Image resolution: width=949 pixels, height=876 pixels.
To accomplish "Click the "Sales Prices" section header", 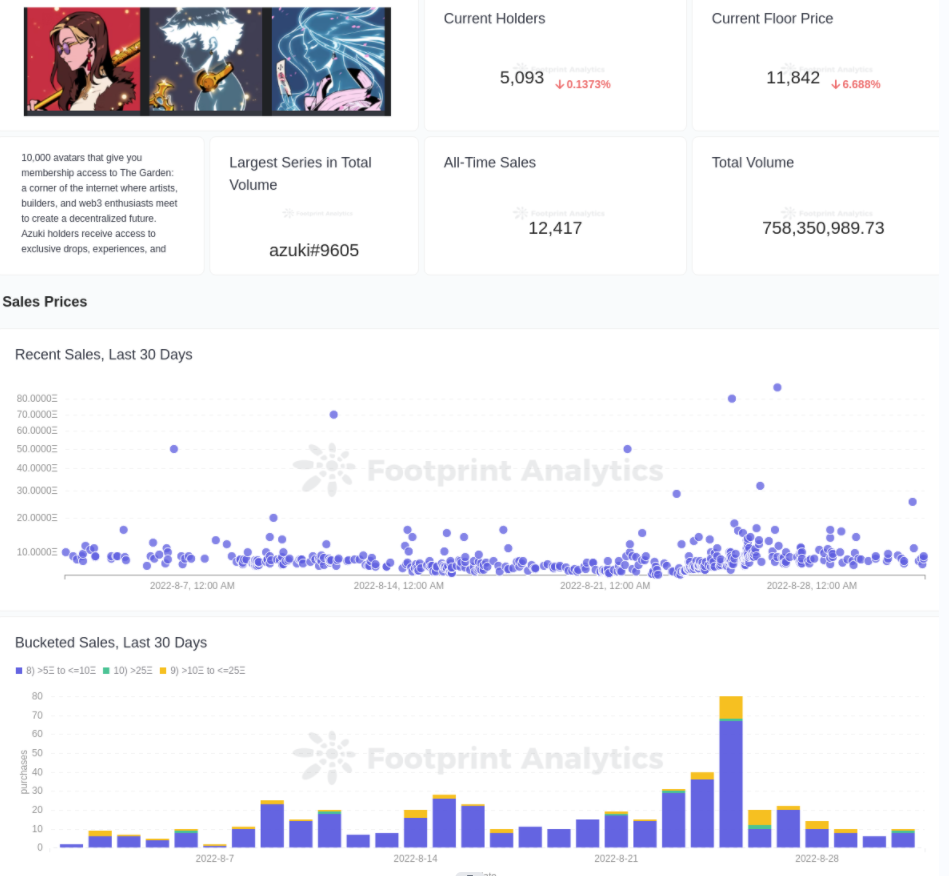I will [43, 301].
